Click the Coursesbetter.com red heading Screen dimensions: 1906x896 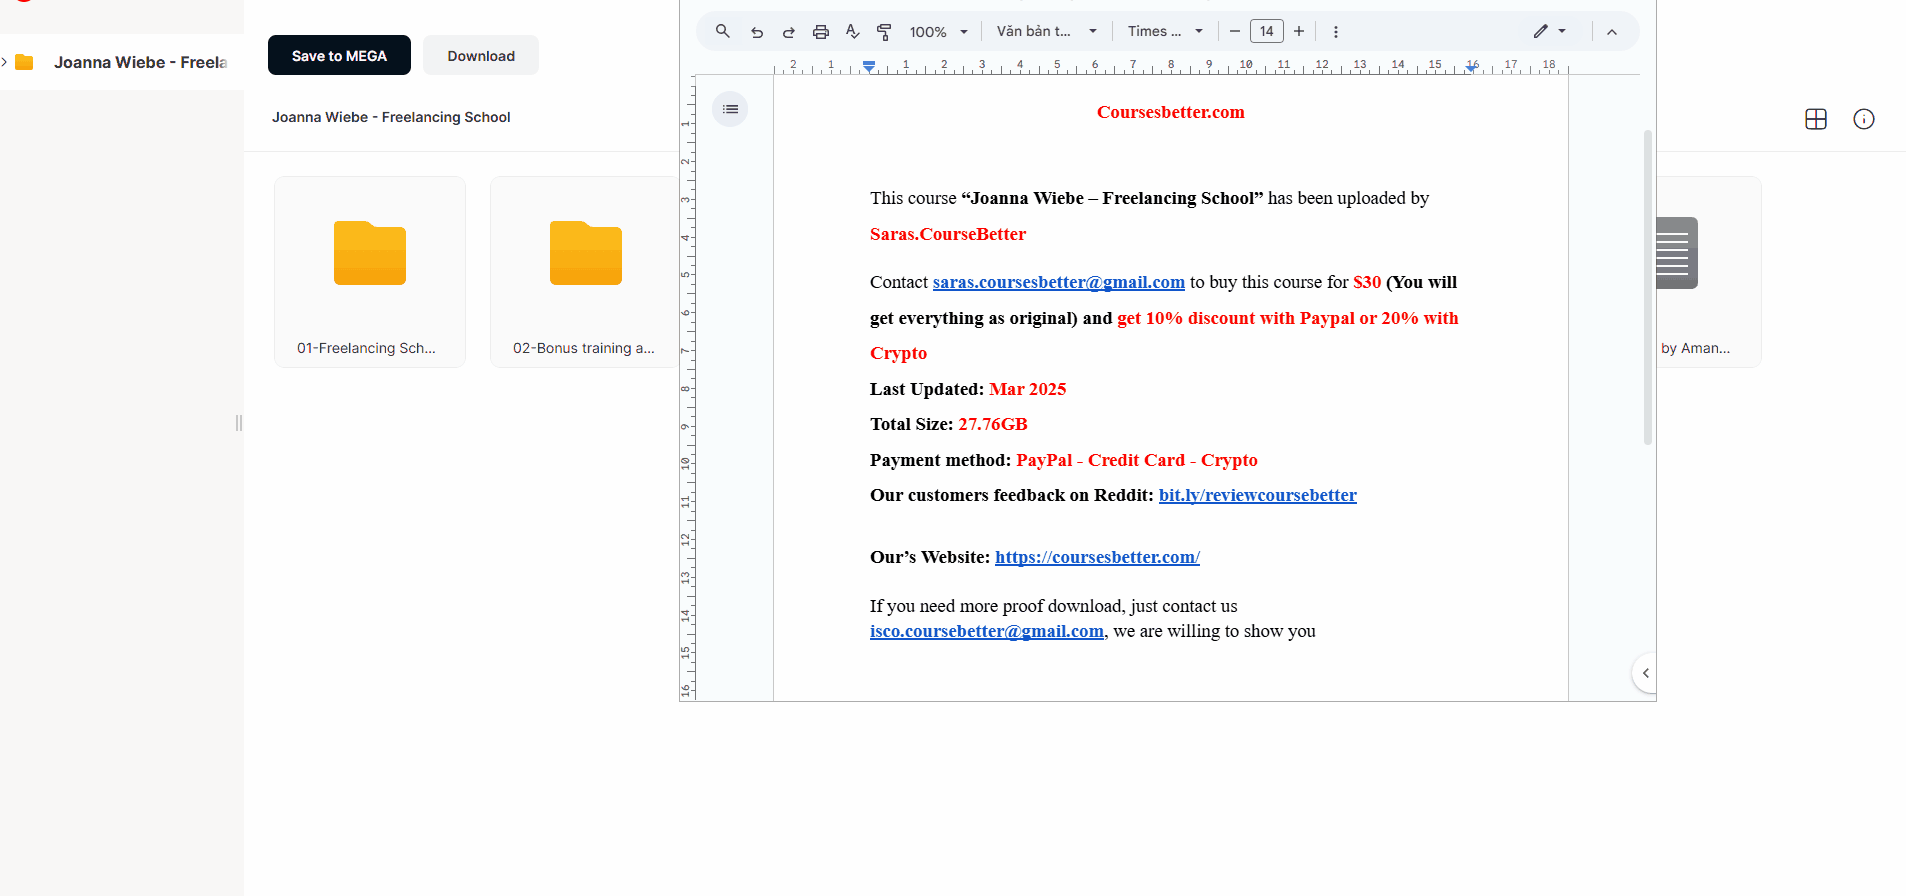[x=1170, y=112]
